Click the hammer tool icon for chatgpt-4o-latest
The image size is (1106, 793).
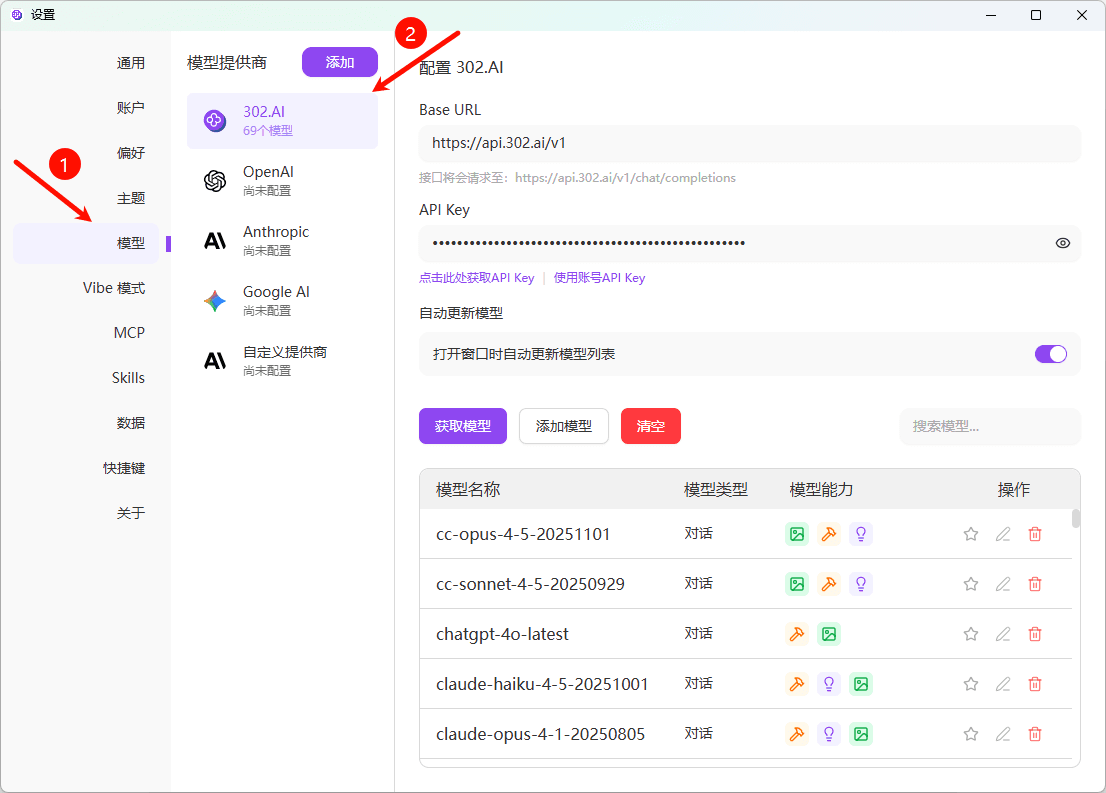pyautogui.click(x=797, y=634)
